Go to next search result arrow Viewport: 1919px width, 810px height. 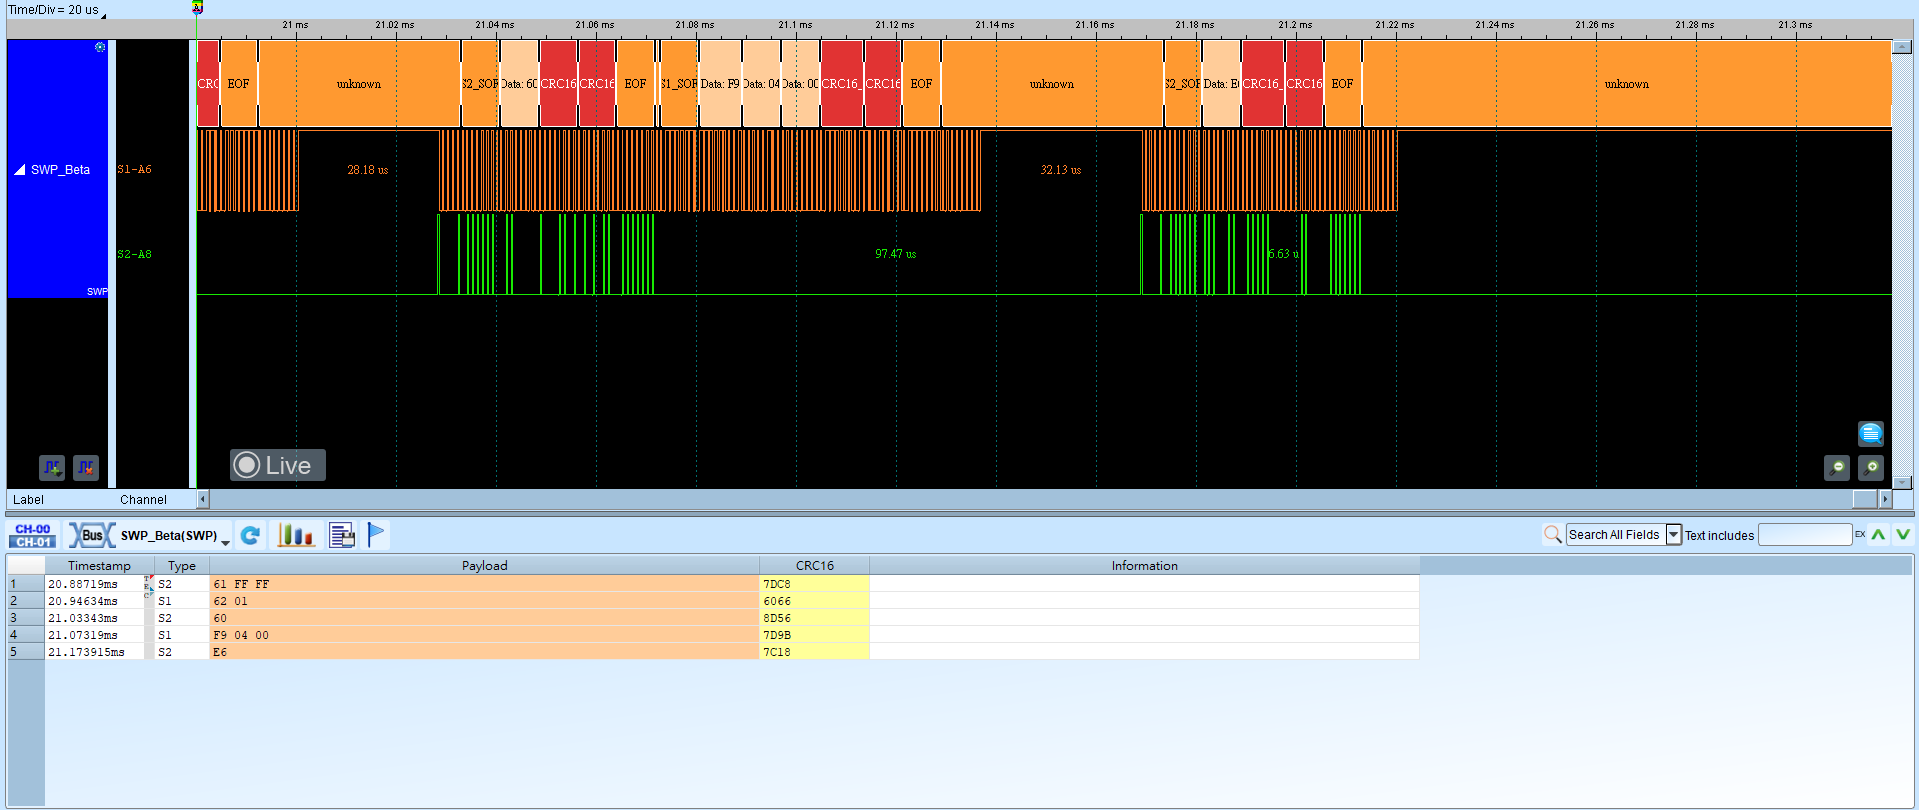[1903, 535]
